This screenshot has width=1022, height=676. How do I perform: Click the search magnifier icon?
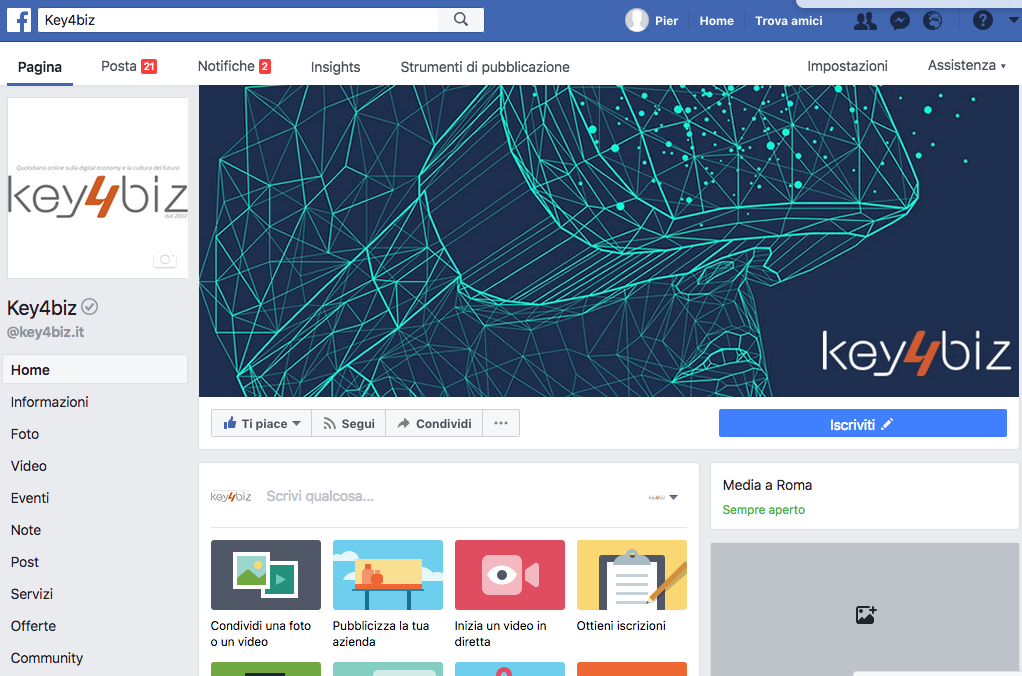(461, 20)
